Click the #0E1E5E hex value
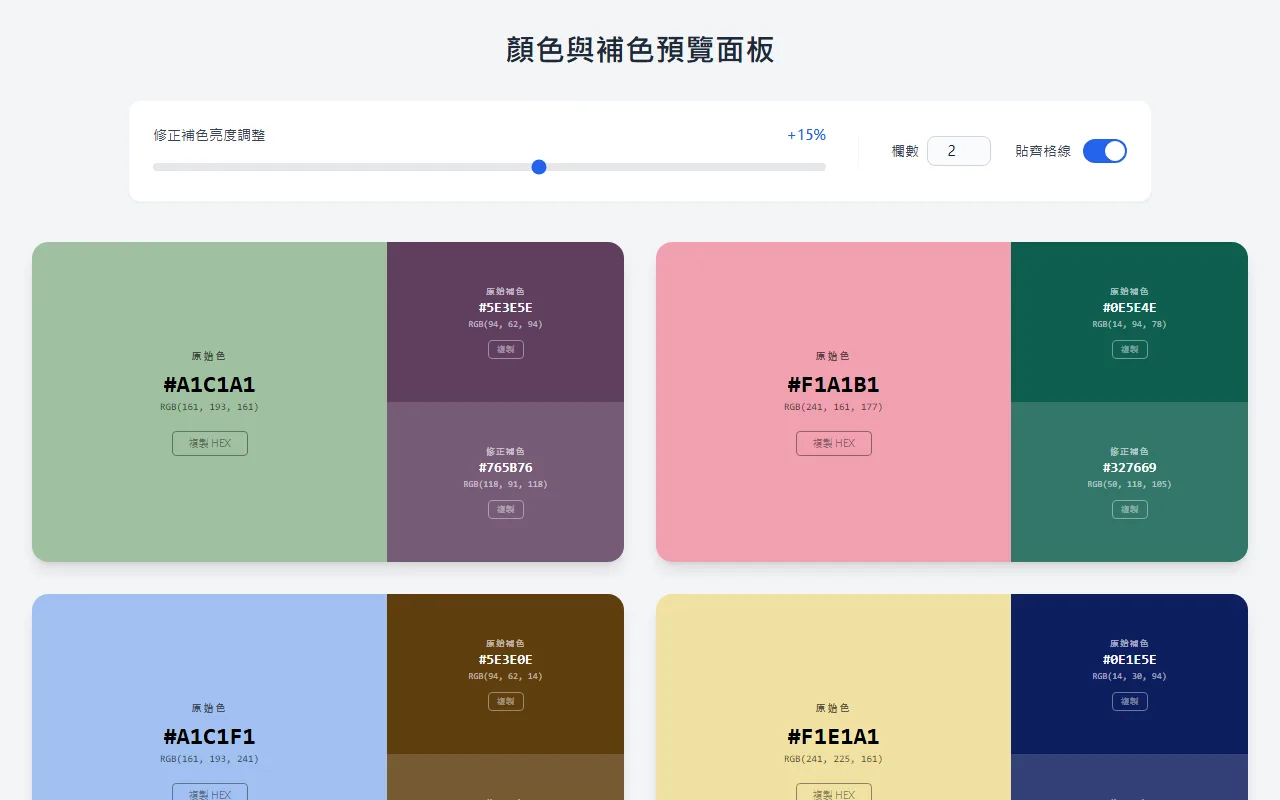The image size is (1280, 800). pos(1130,660)
